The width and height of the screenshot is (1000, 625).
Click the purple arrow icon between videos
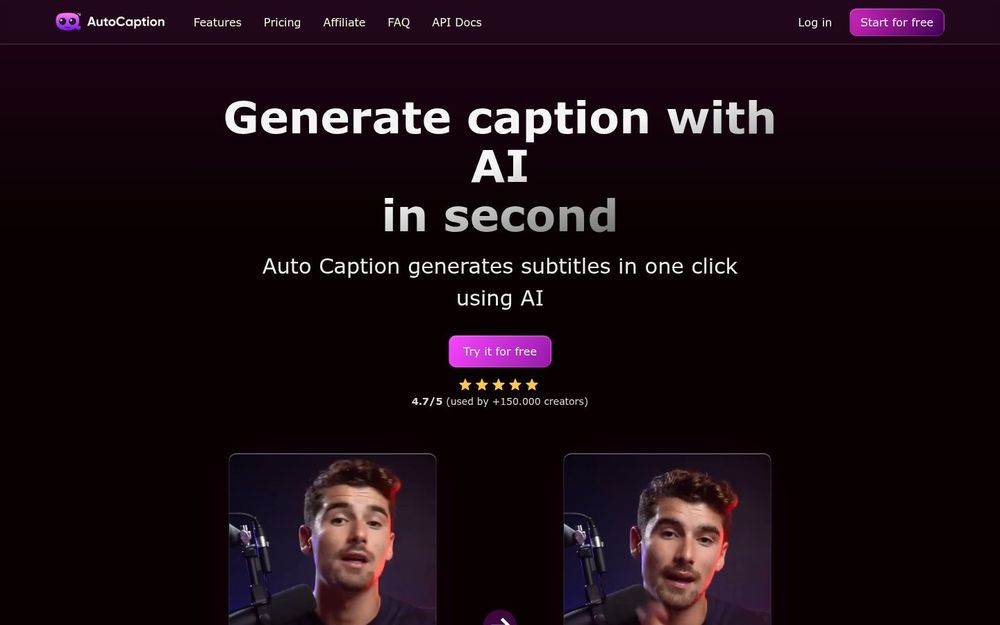pos(499,619)
